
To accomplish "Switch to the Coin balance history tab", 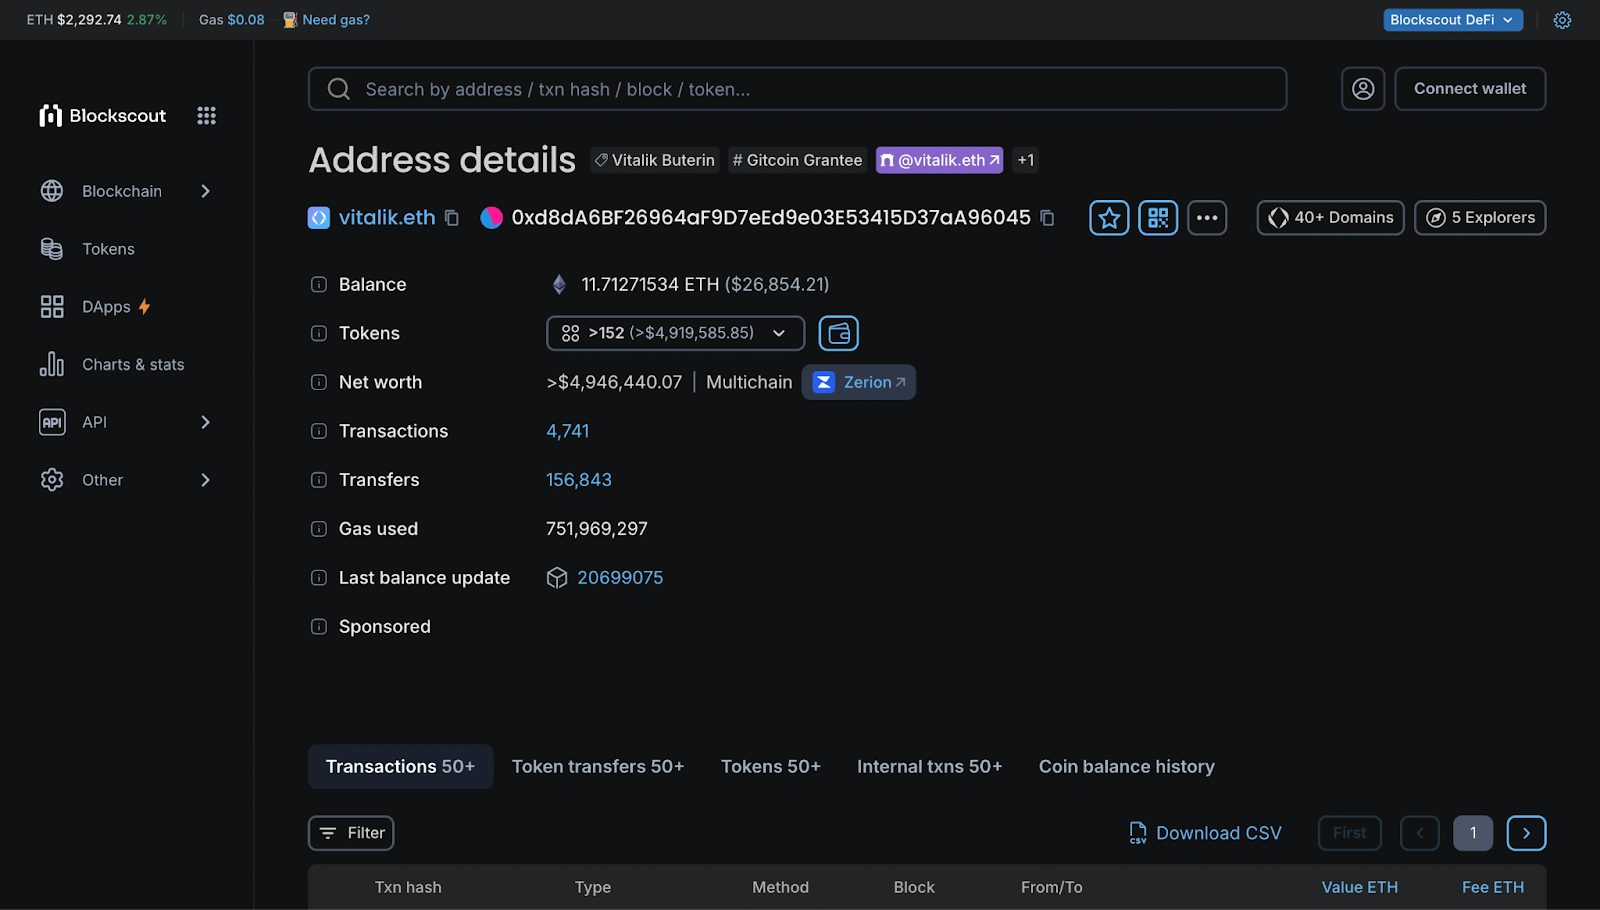I will click(x=1127, y=767).
